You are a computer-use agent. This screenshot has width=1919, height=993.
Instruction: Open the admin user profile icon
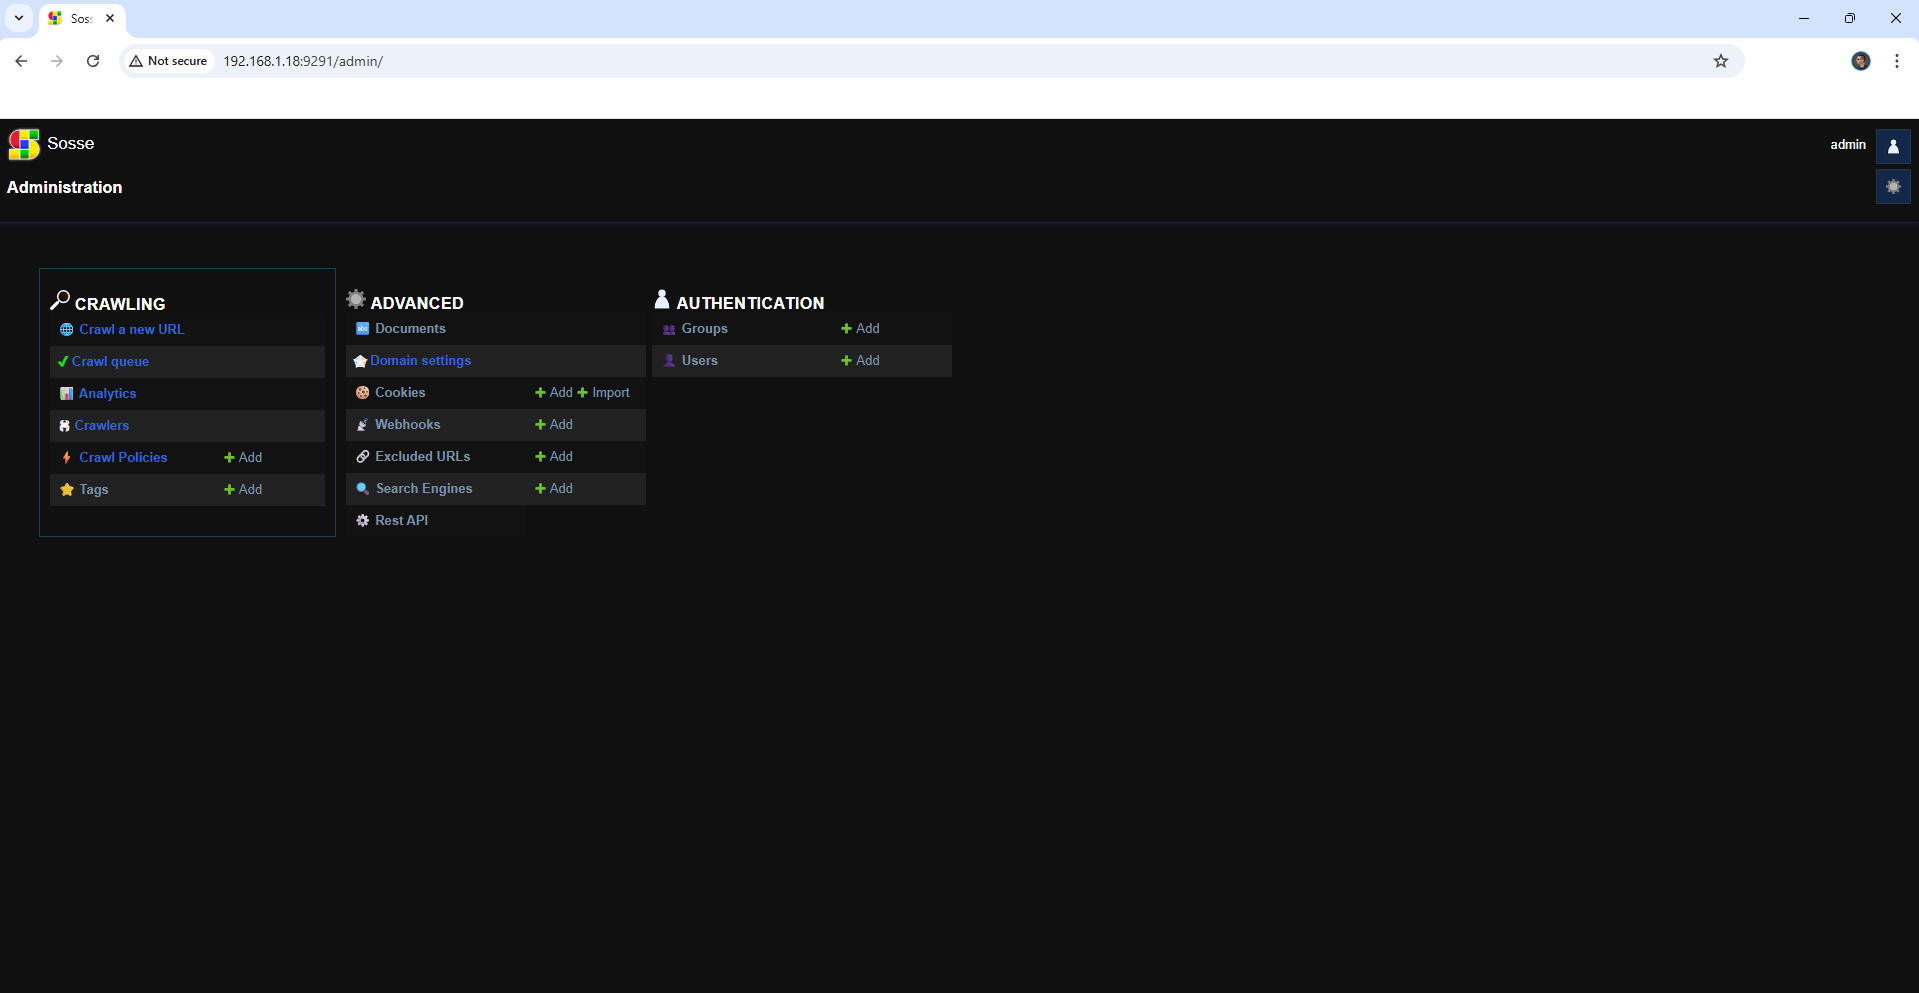1892,146
